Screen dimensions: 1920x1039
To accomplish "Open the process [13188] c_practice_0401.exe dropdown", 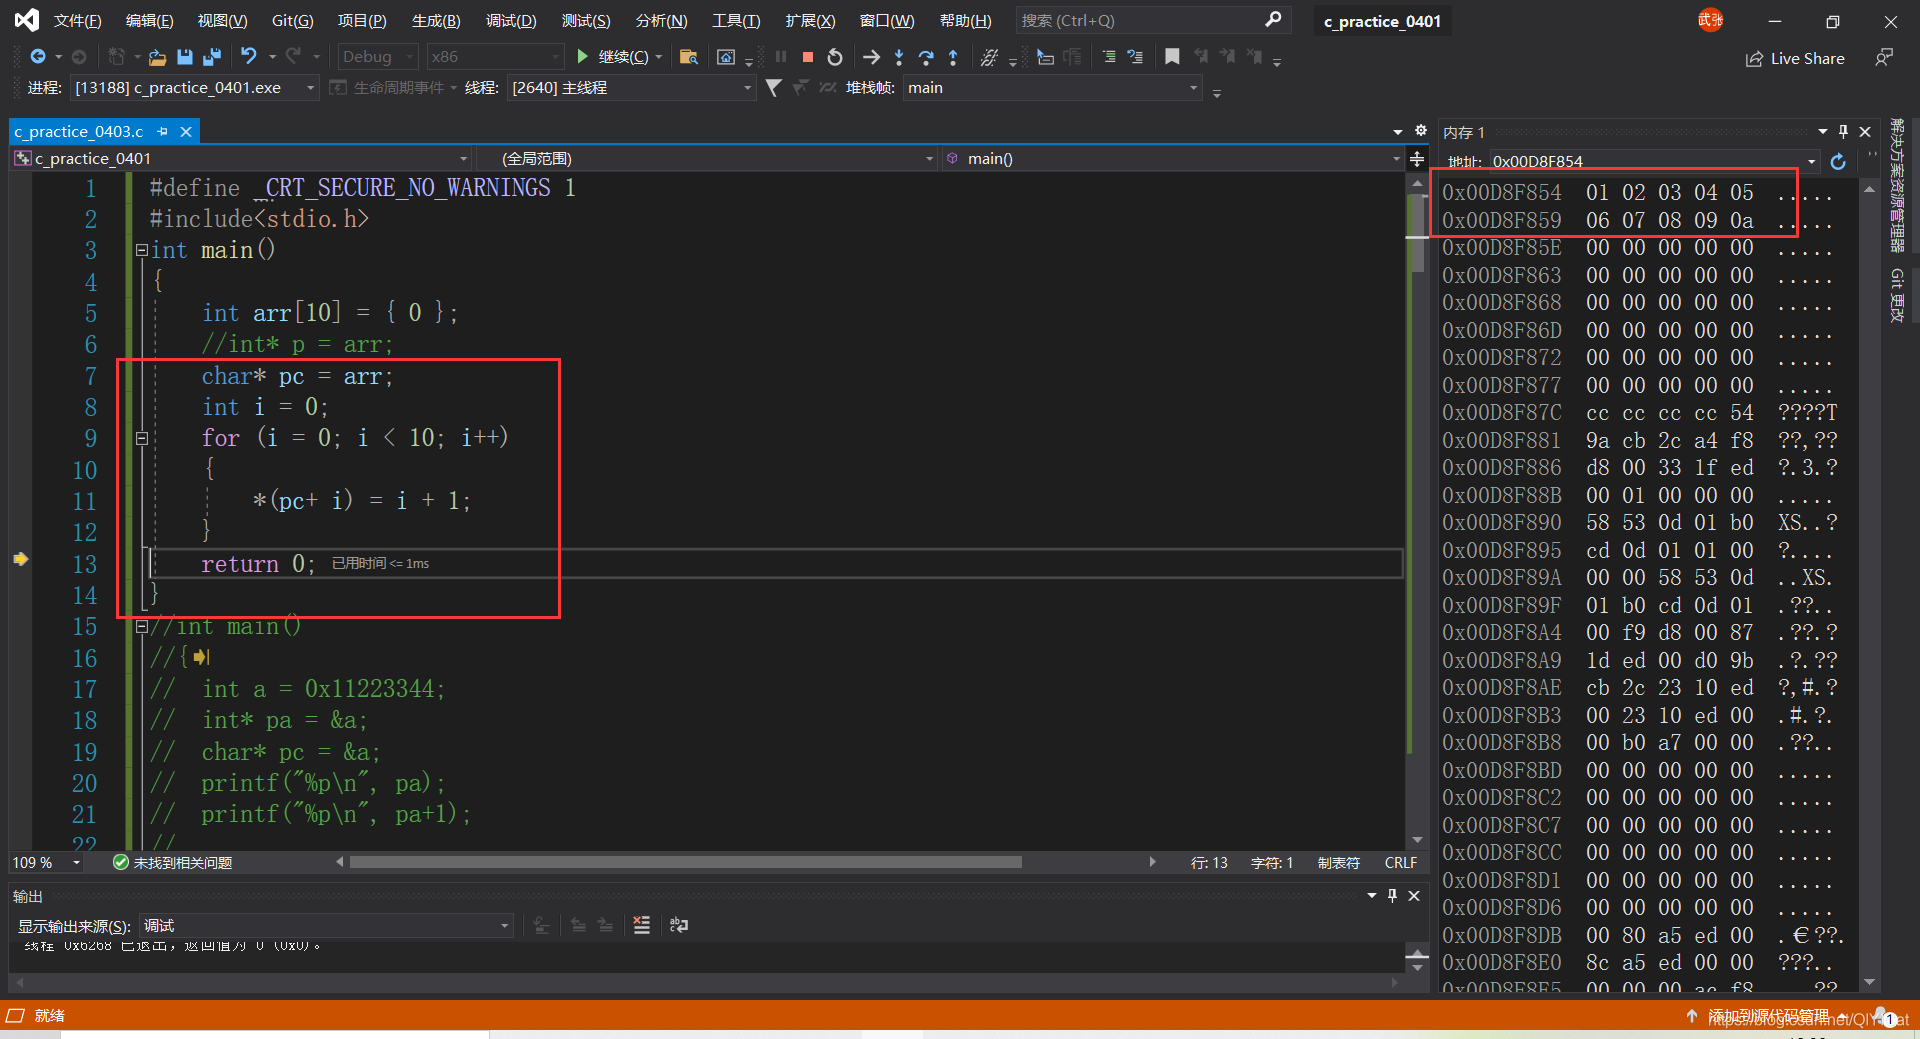I will point(195,88).
